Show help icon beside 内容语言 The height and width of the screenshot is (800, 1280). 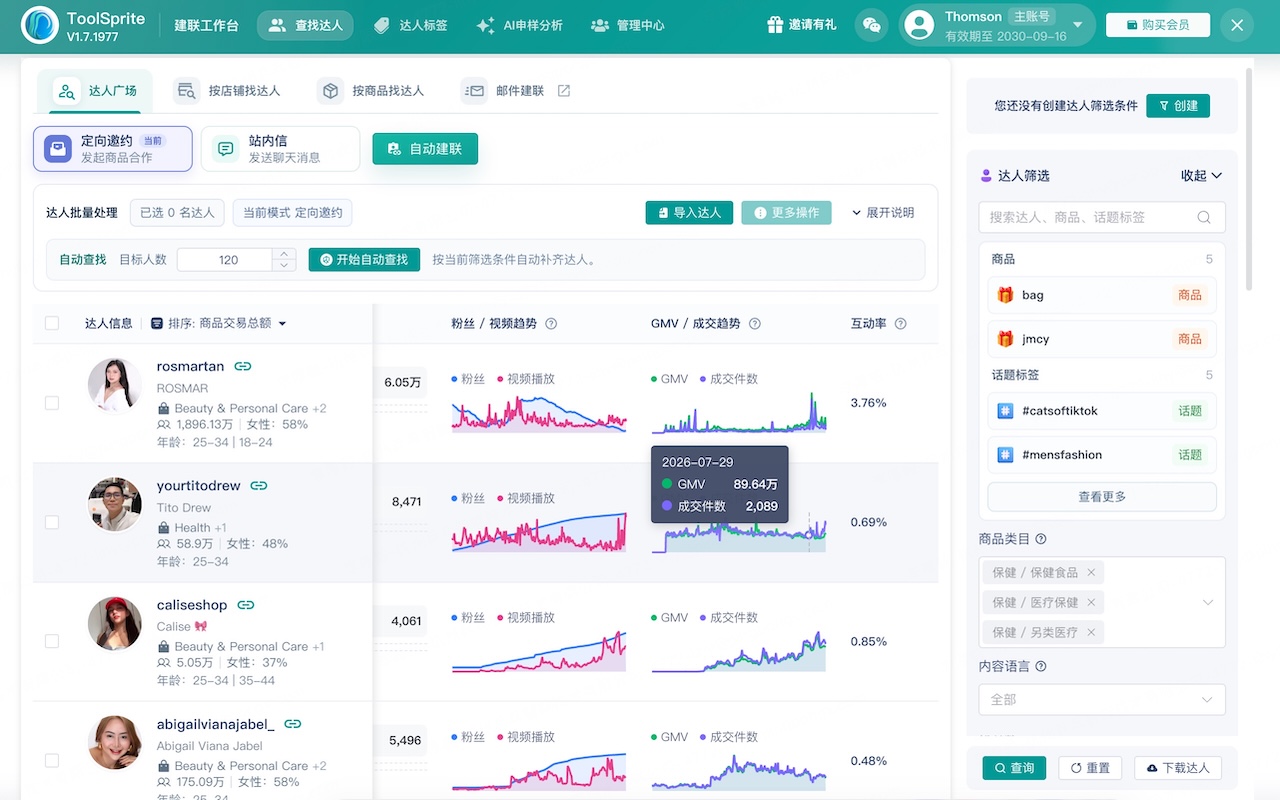[1041, 667]
